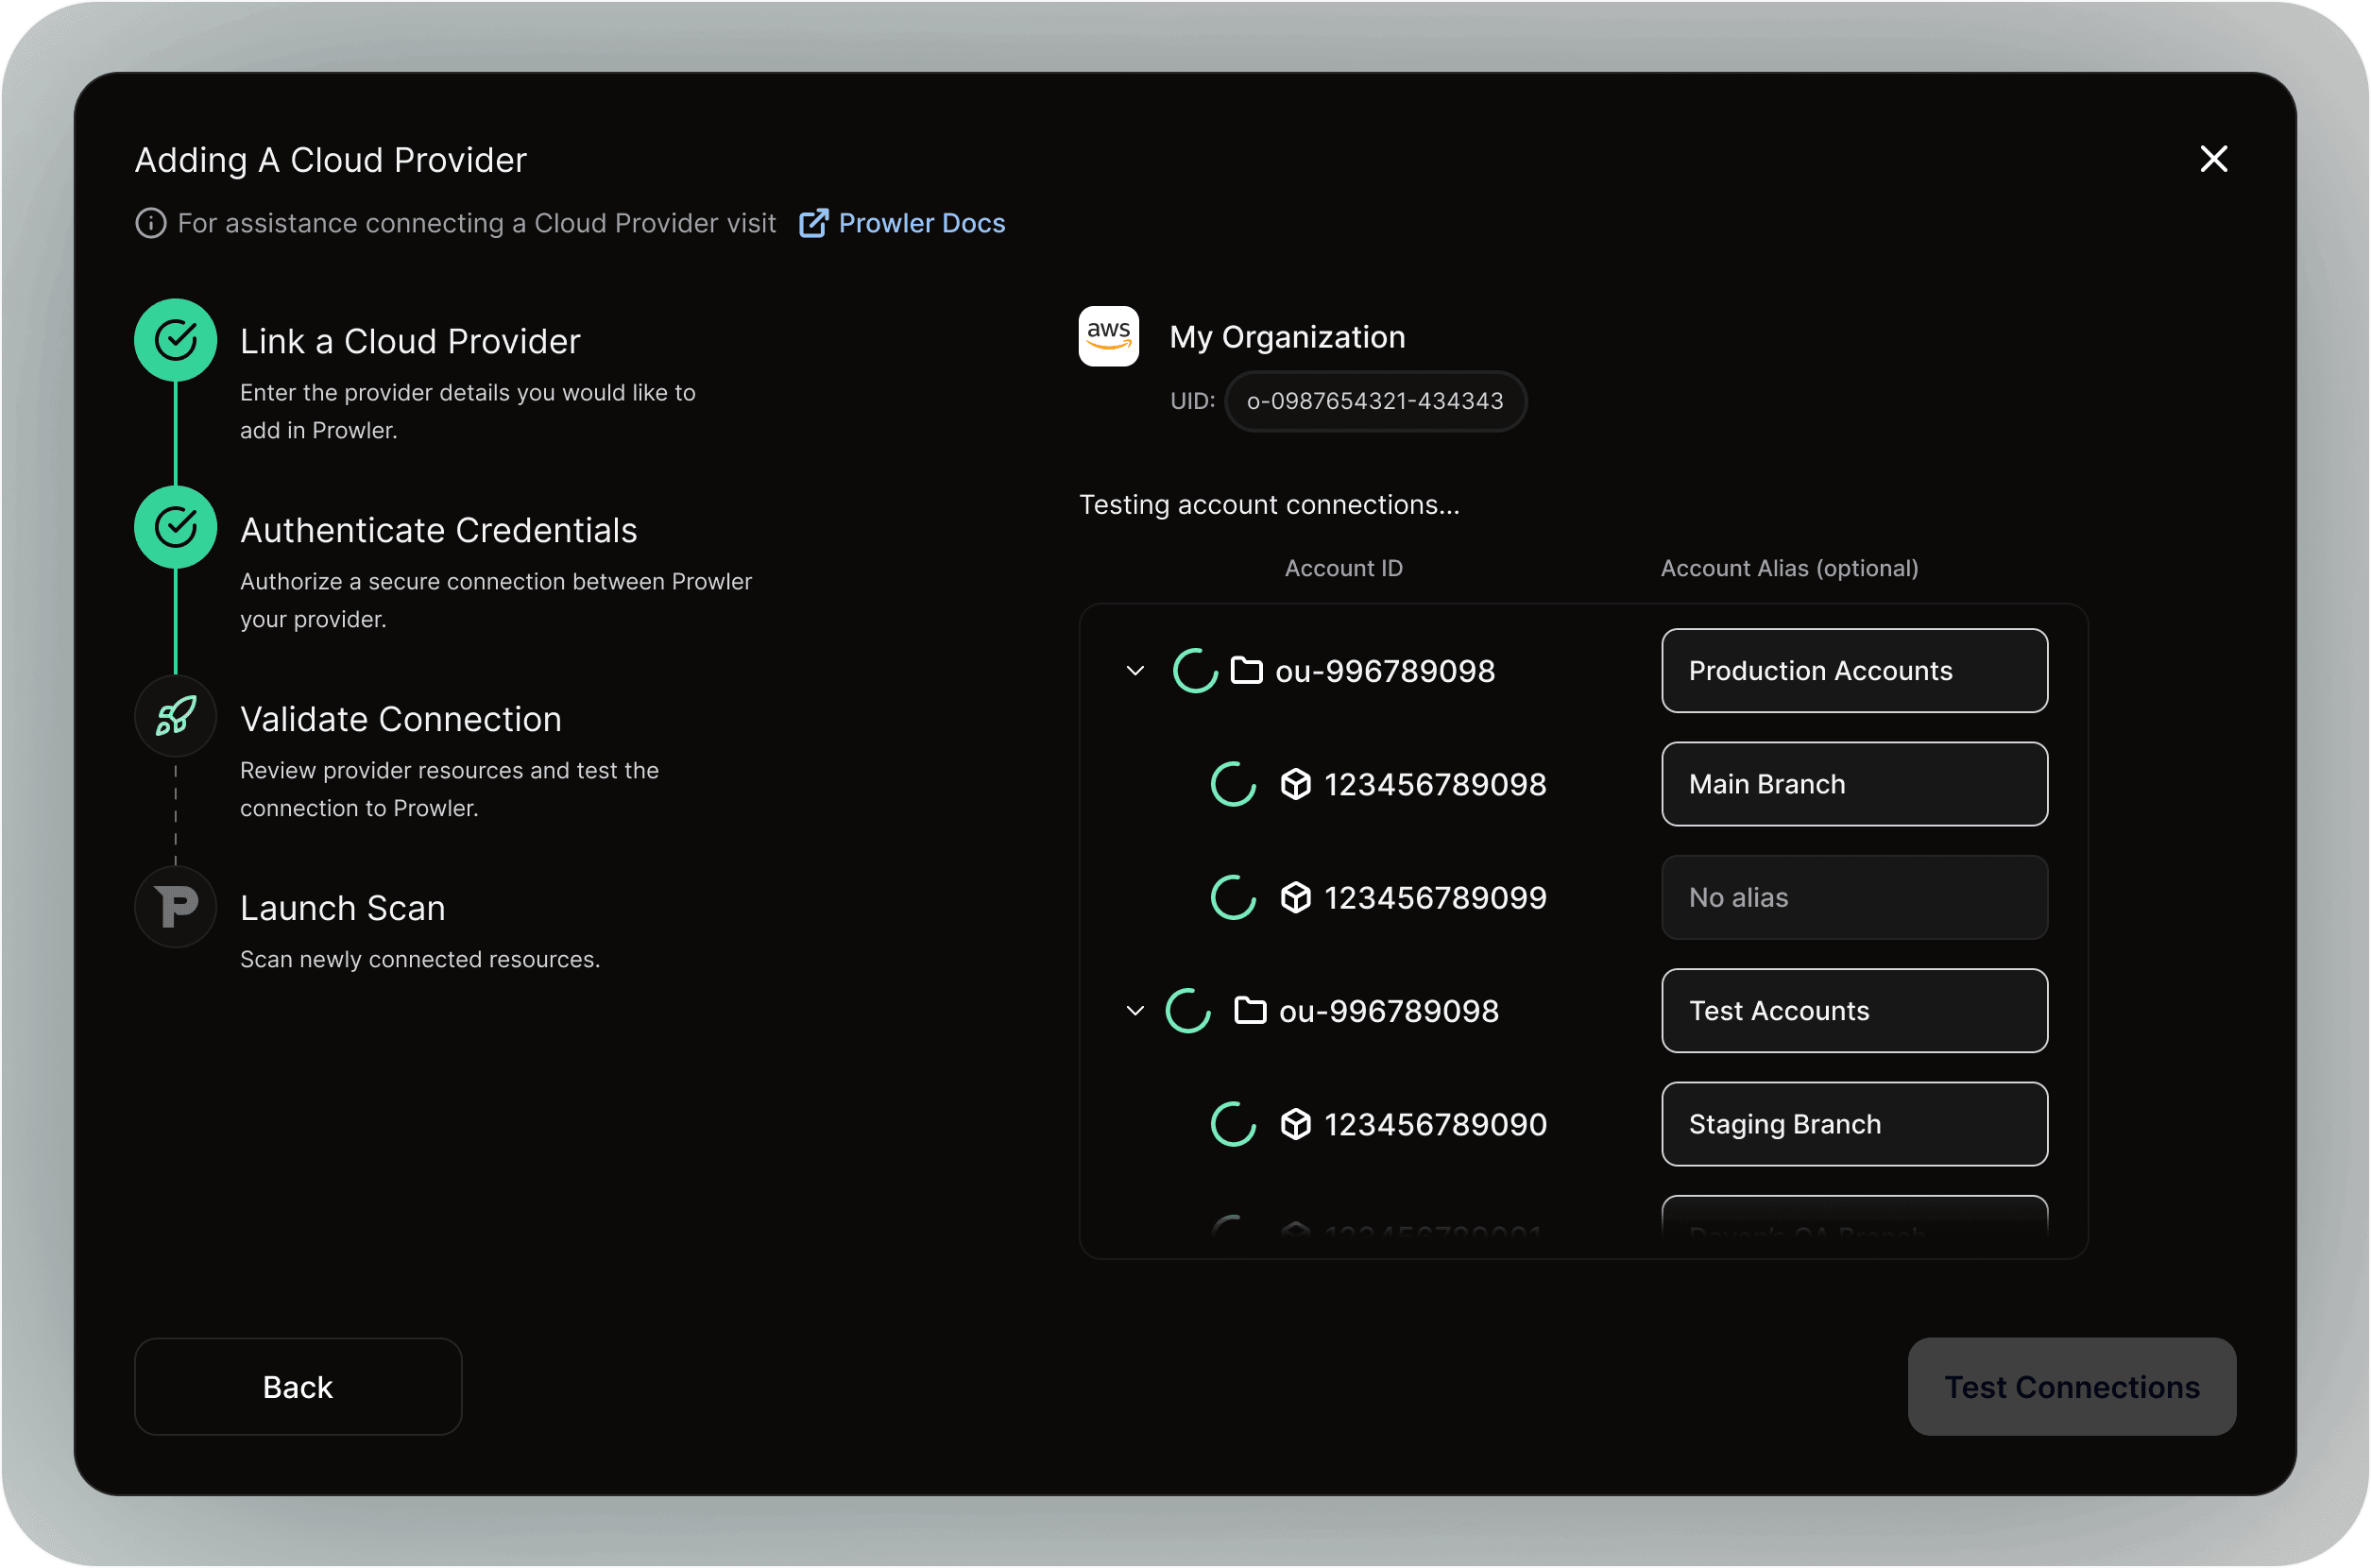Viewport: 2371px width, 1568px height.
Task: Click the cube icon for account 123456789098
Action: click(x=1296, y=784)
